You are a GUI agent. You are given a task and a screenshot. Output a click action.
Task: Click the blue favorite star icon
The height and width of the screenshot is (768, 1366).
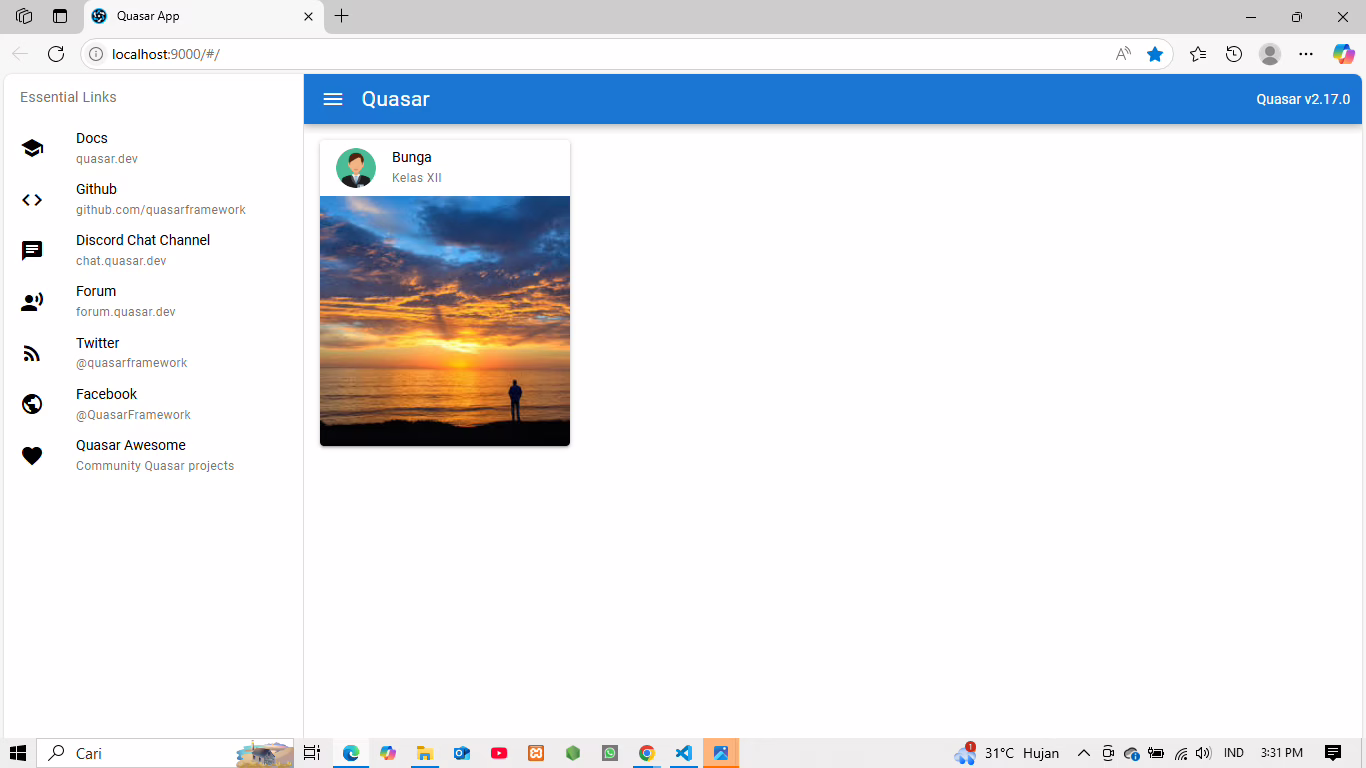1155,54
